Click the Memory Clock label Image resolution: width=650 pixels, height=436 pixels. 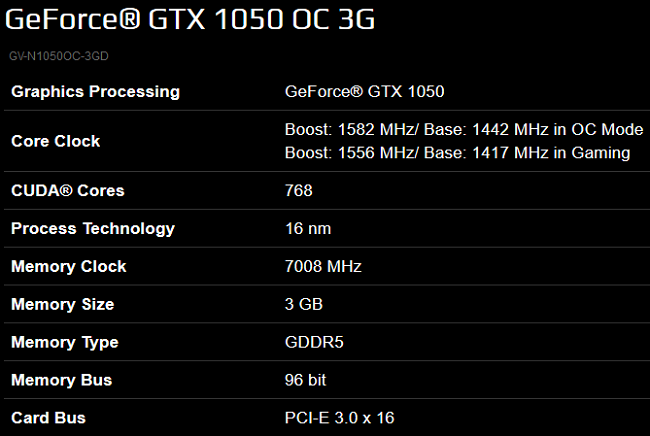68,266
